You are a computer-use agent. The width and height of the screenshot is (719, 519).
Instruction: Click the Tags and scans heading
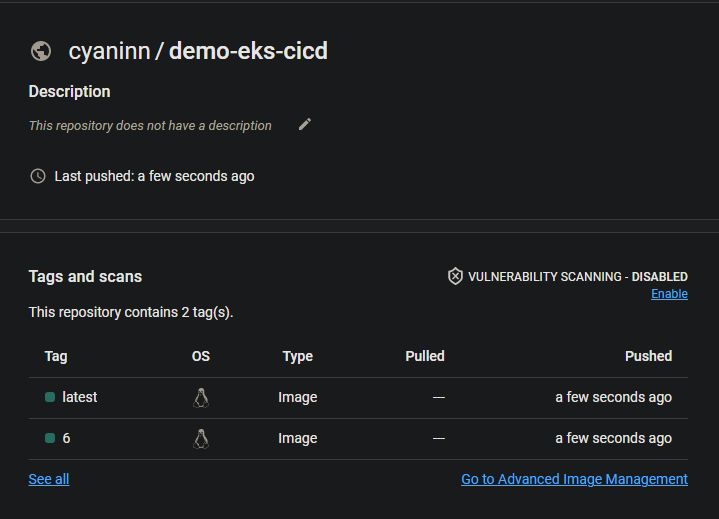point(85,276)
